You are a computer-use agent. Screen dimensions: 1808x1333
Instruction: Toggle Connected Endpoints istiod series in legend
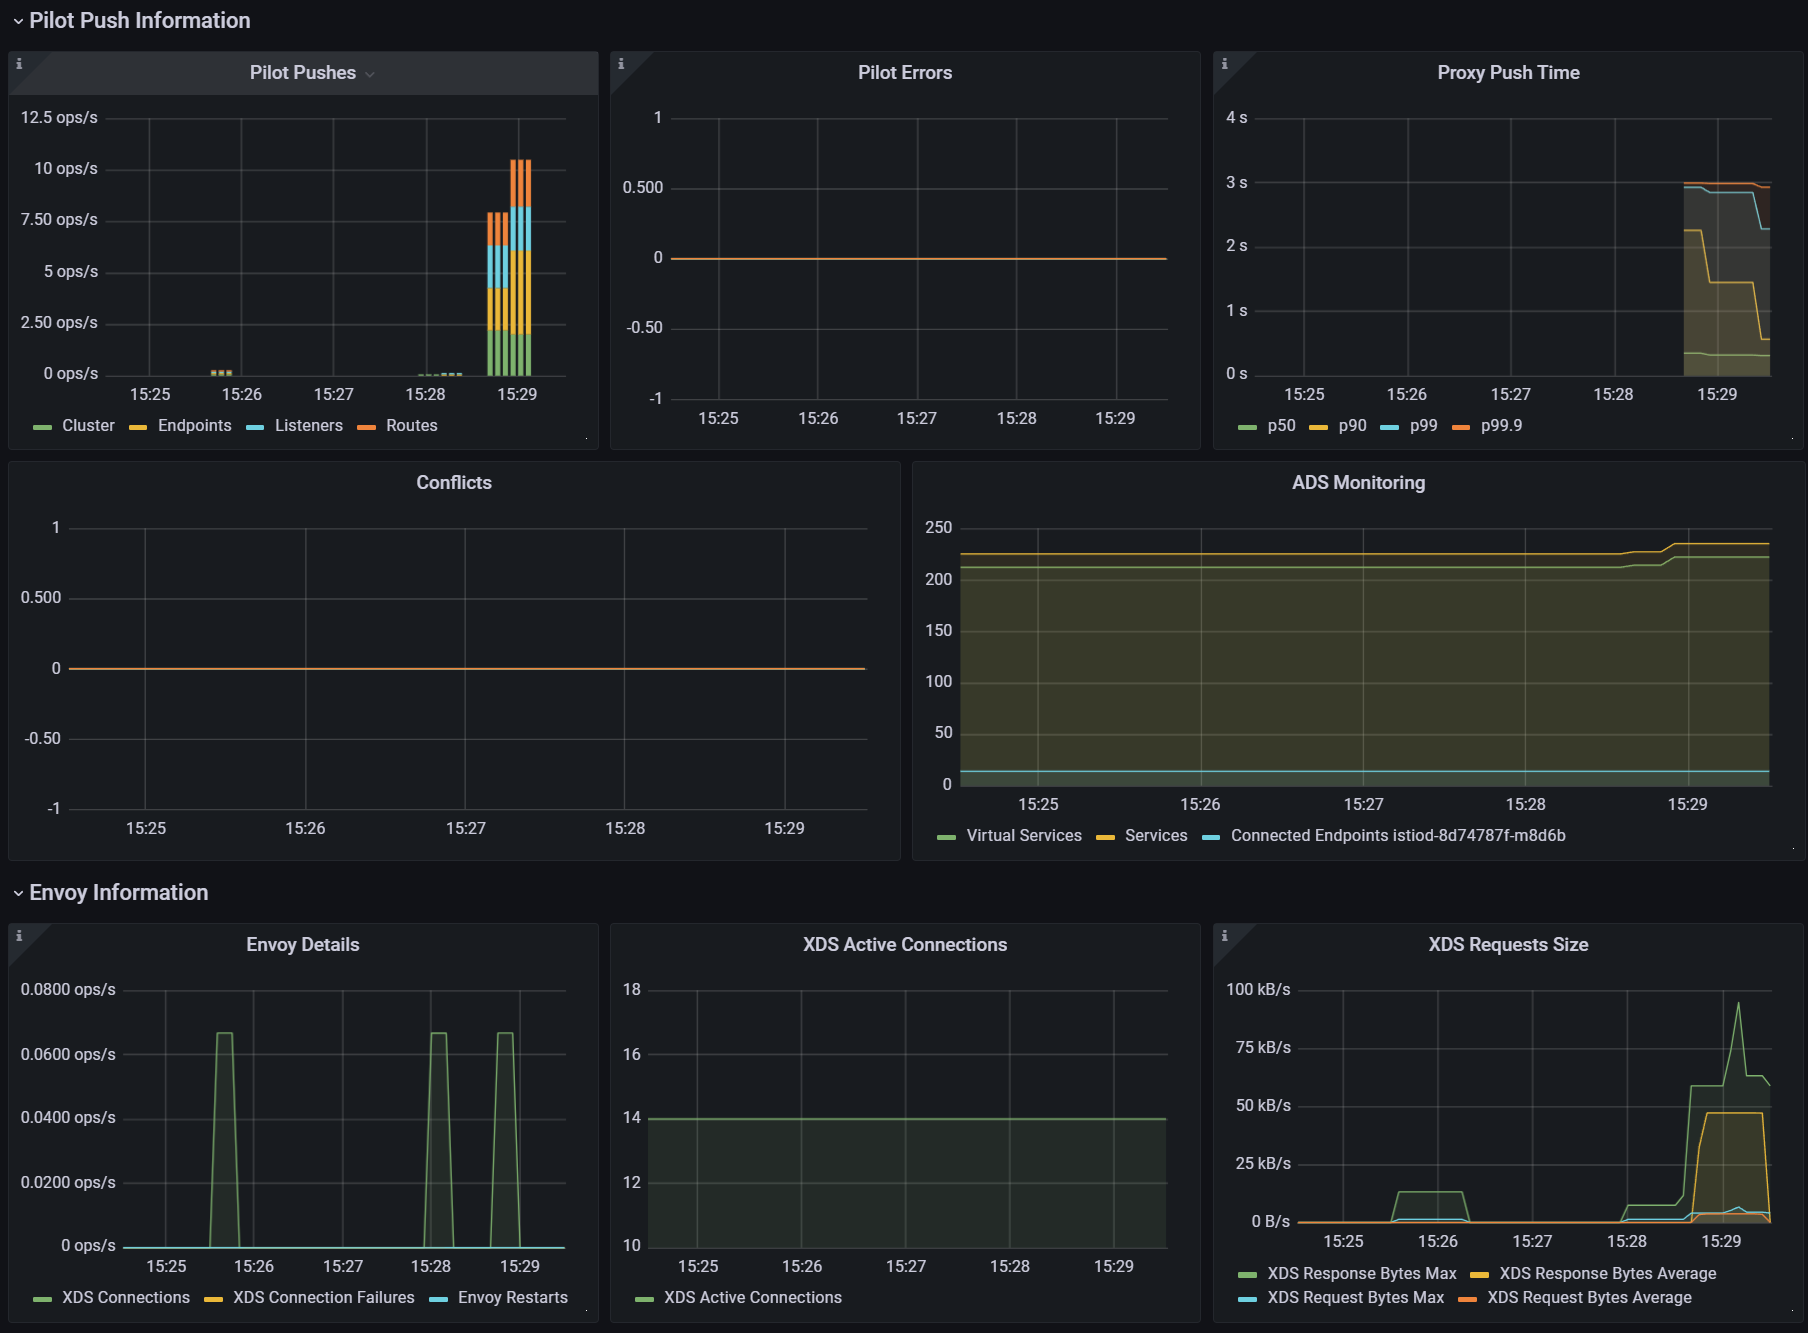pos(1398,836)
